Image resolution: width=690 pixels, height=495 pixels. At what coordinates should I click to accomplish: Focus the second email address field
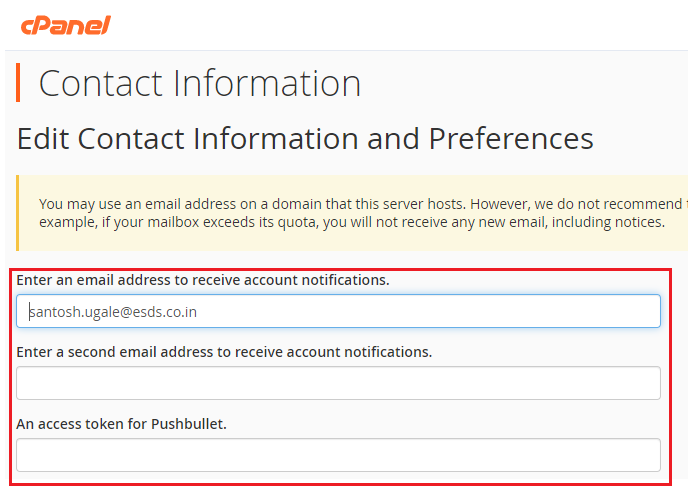(338, 383)
